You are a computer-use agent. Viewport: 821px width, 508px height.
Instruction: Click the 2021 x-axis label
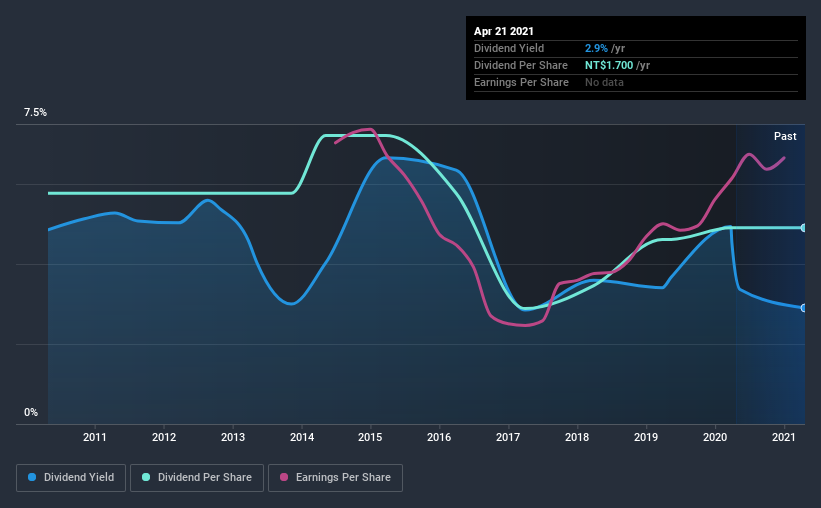[x=784, y=437]
